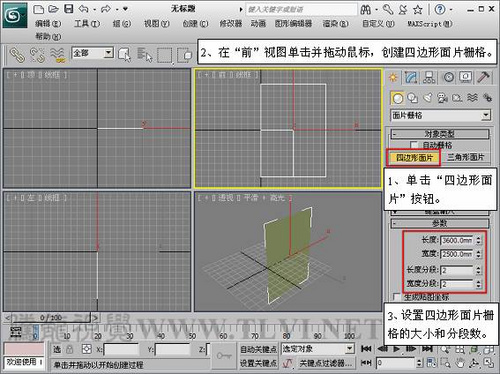Open the 3ds Max application menu logo
This screenshot has width=500, height=374.
pos(15,16)
